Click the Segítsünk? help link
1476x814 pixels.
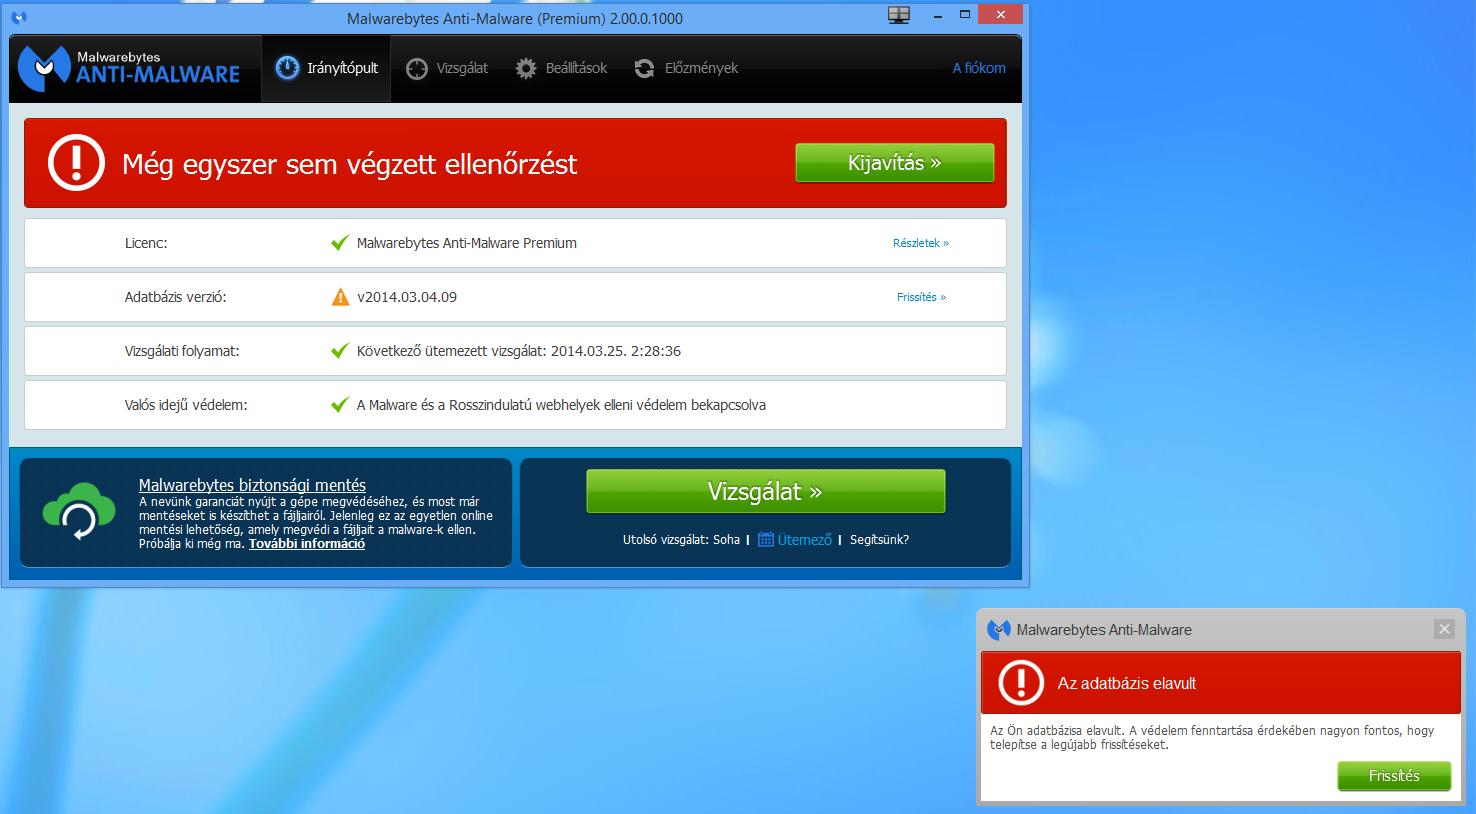(879, 539)
